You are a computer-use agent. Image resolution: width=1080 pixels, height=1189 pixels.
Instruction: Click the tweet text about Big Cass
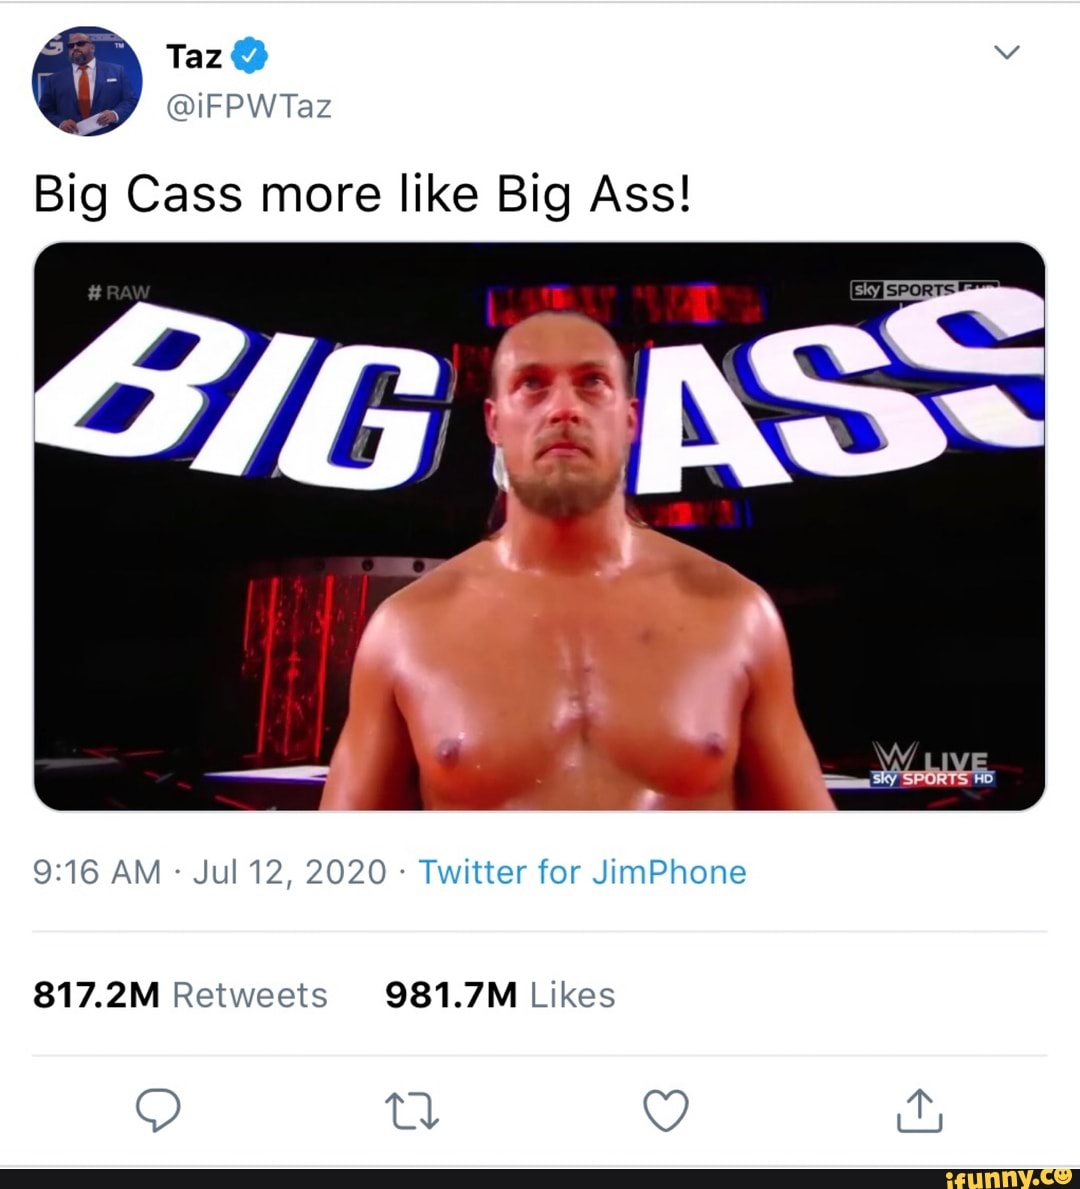pyautogui.click(x=362, y=193)
